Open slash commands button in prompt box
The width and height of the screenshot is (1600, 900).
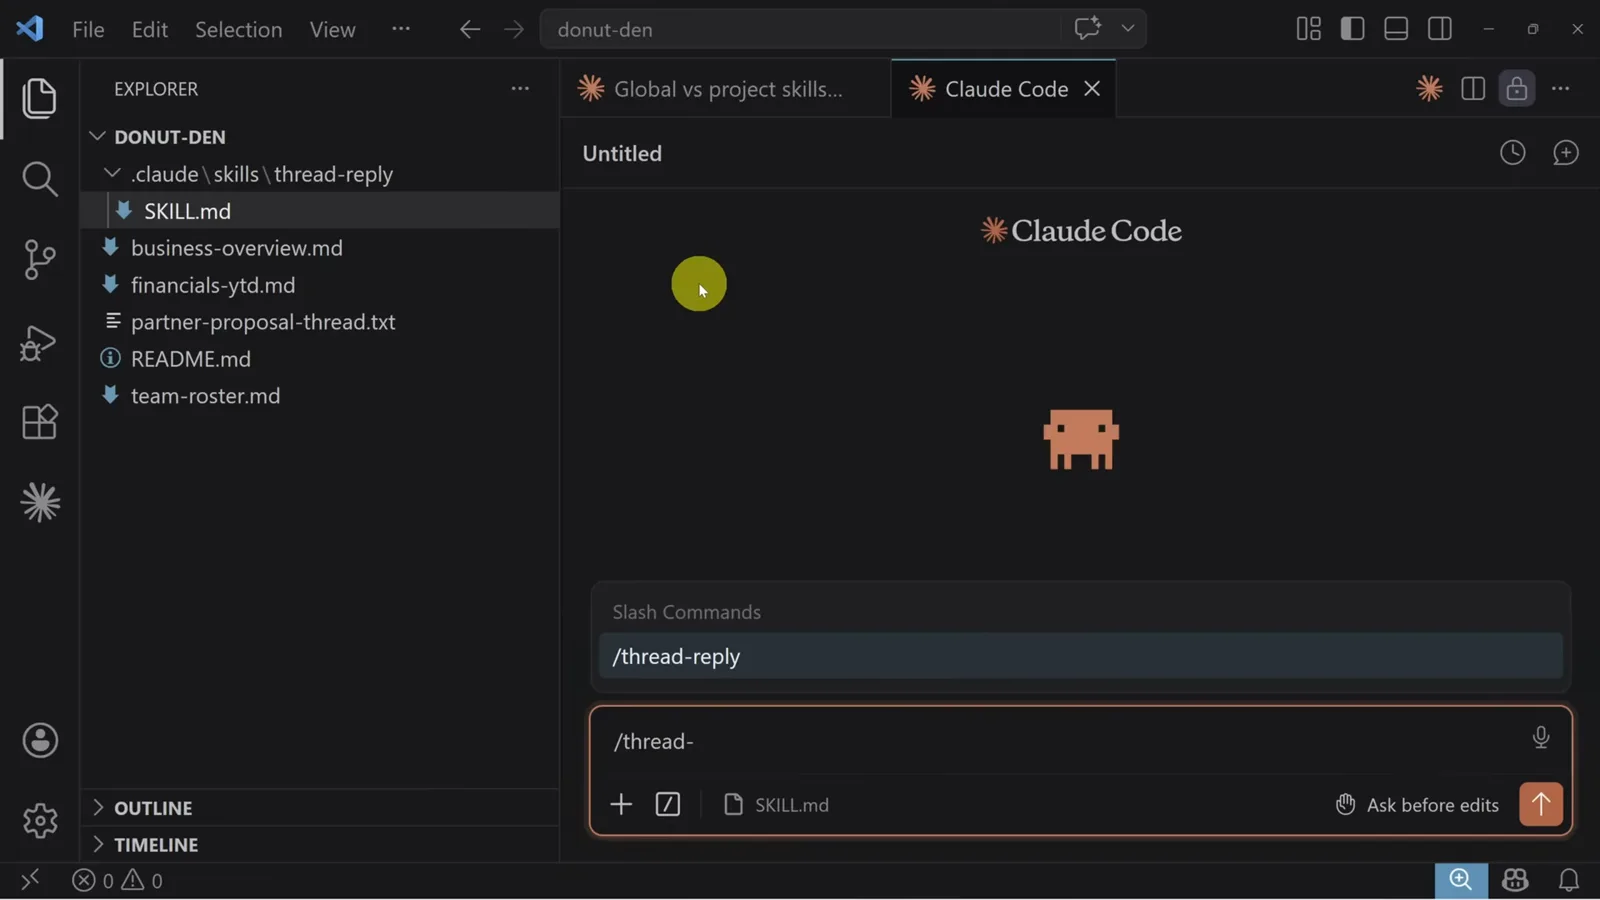(668, 804)
